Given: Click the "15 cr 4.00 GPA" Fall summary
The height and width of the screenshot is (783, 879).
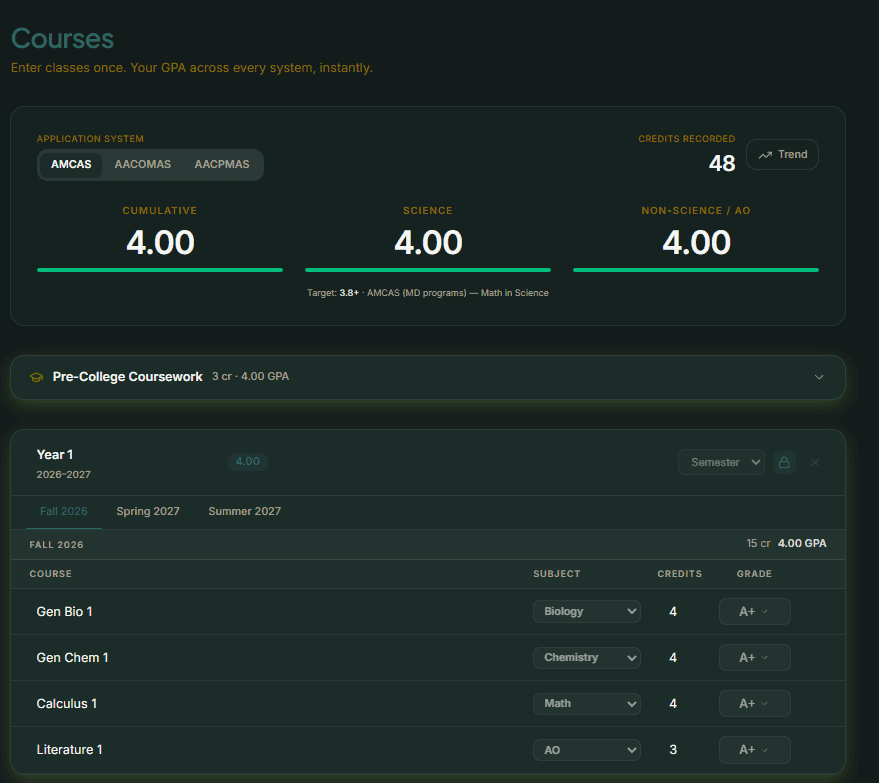Looking at the screenshot, I should [786, 544].
